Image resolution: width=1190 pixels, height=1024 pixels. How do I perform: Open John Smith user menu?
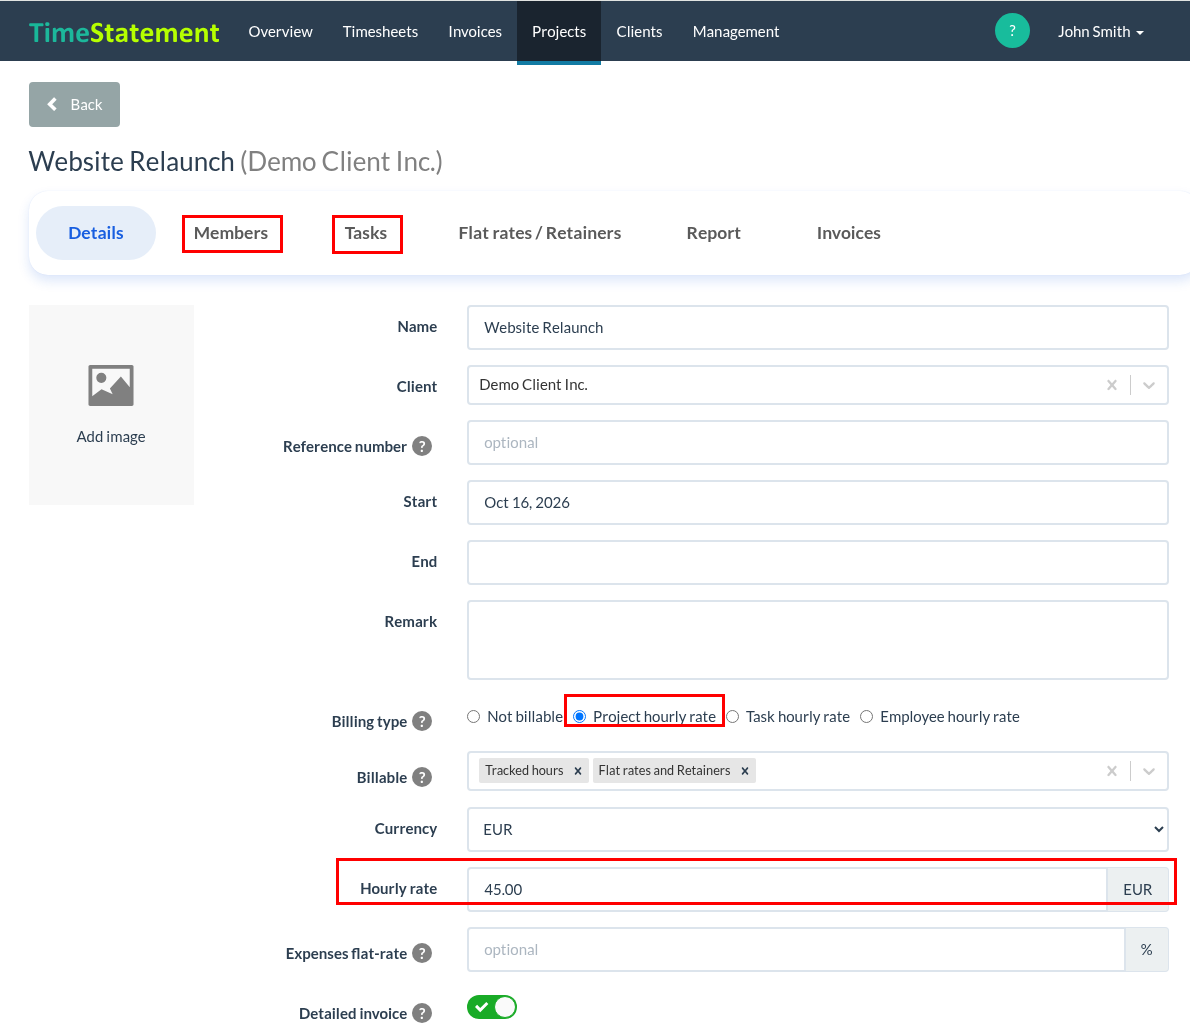click(x=1100, y=32)
